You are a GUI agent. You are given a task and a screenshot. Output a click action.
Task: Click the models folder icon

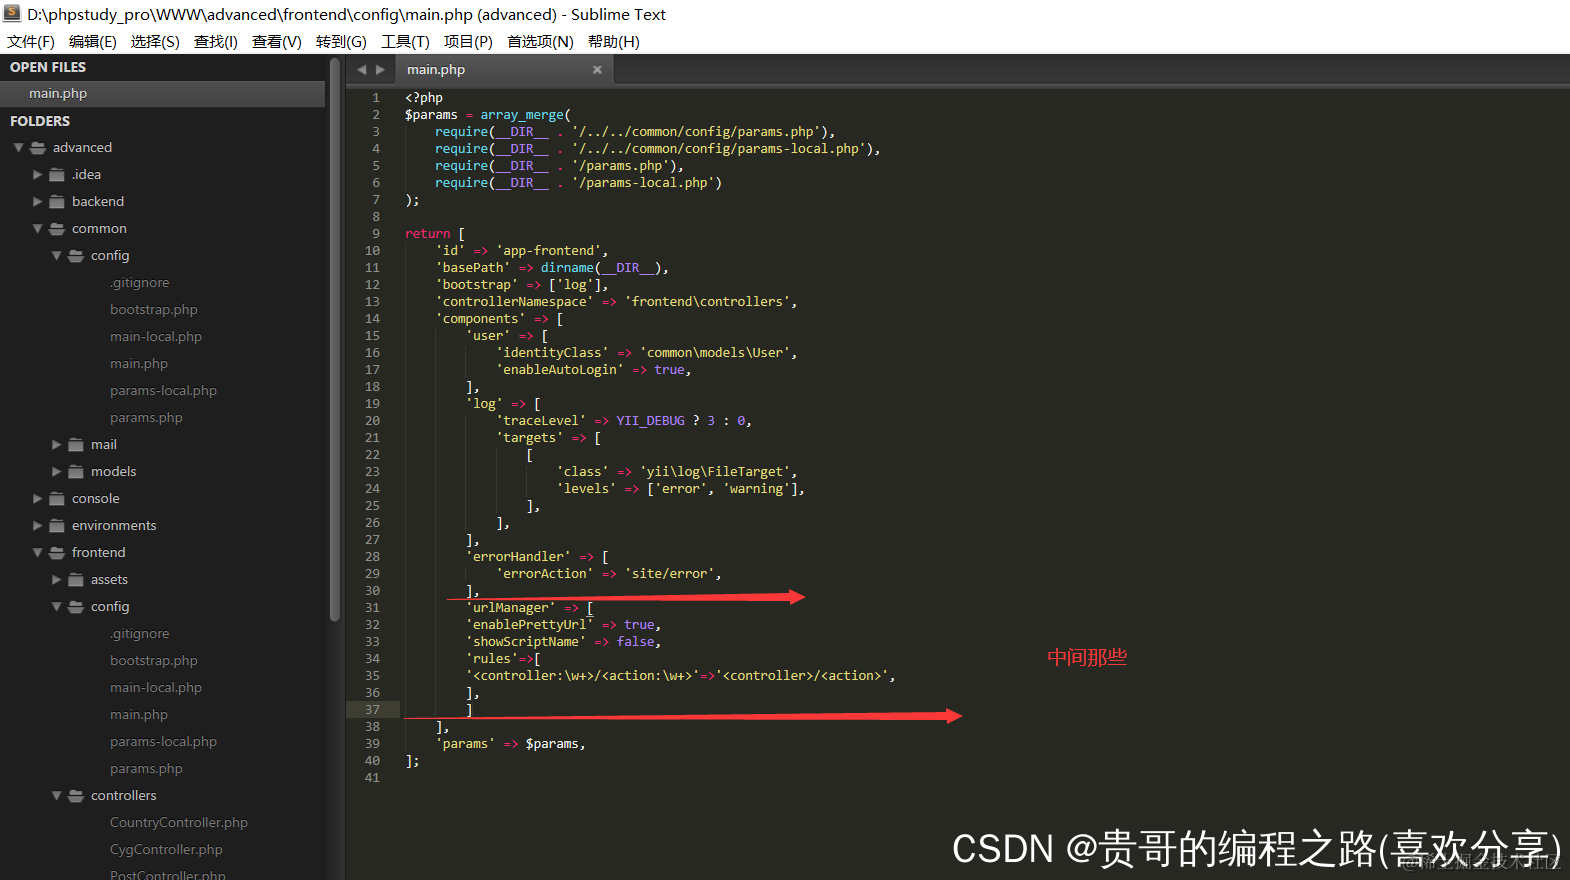76,472
